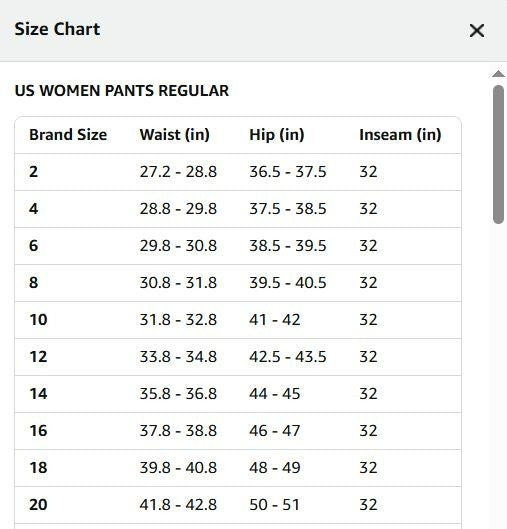
Task: Select the brand size 14 row
Action: tap(238, 394)
